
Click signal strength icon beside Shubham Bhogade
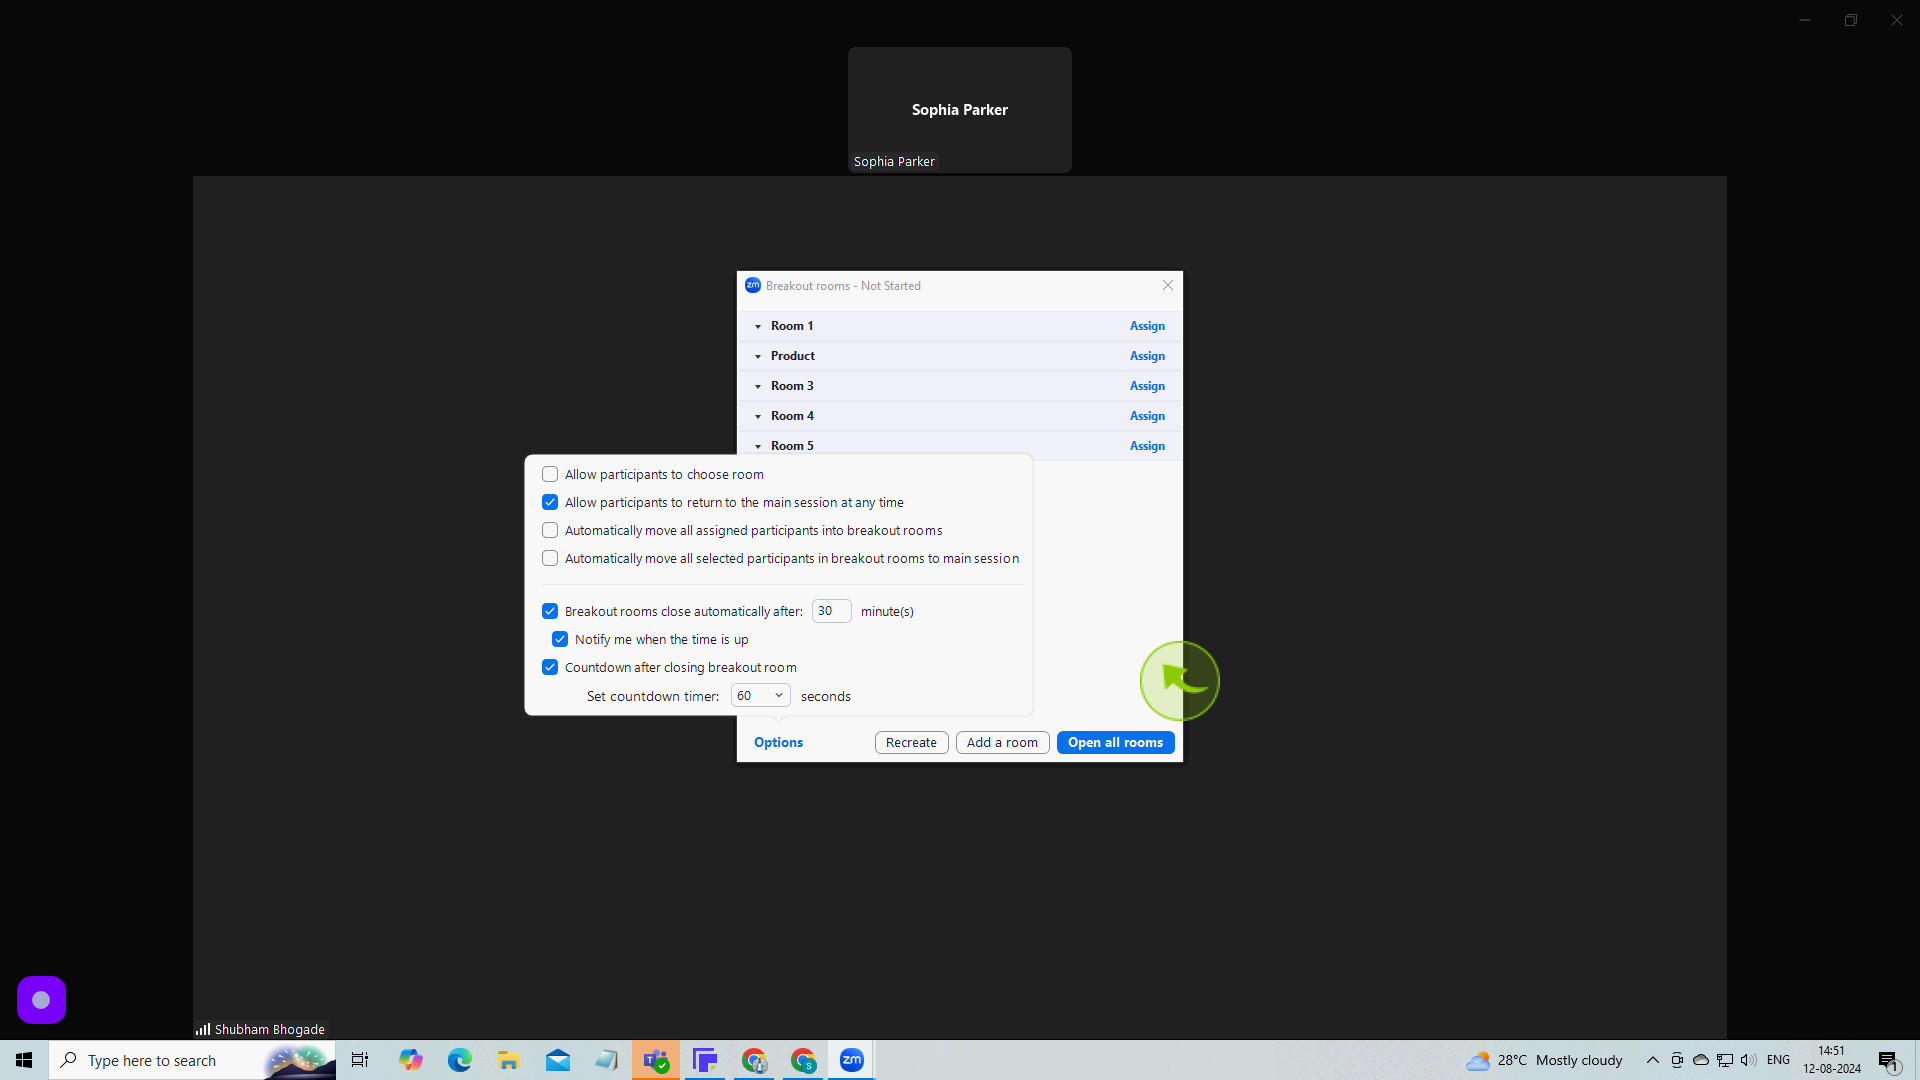(203, 1029)
